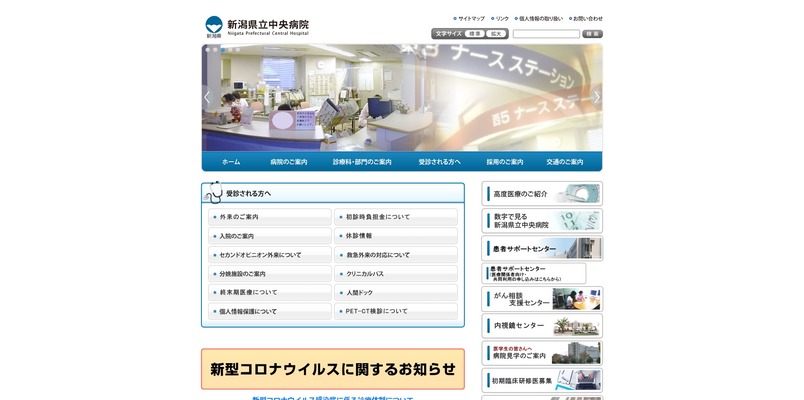Open 内視鏡センター banner
The height and width of the screenshot is (400, 804).
542,326
